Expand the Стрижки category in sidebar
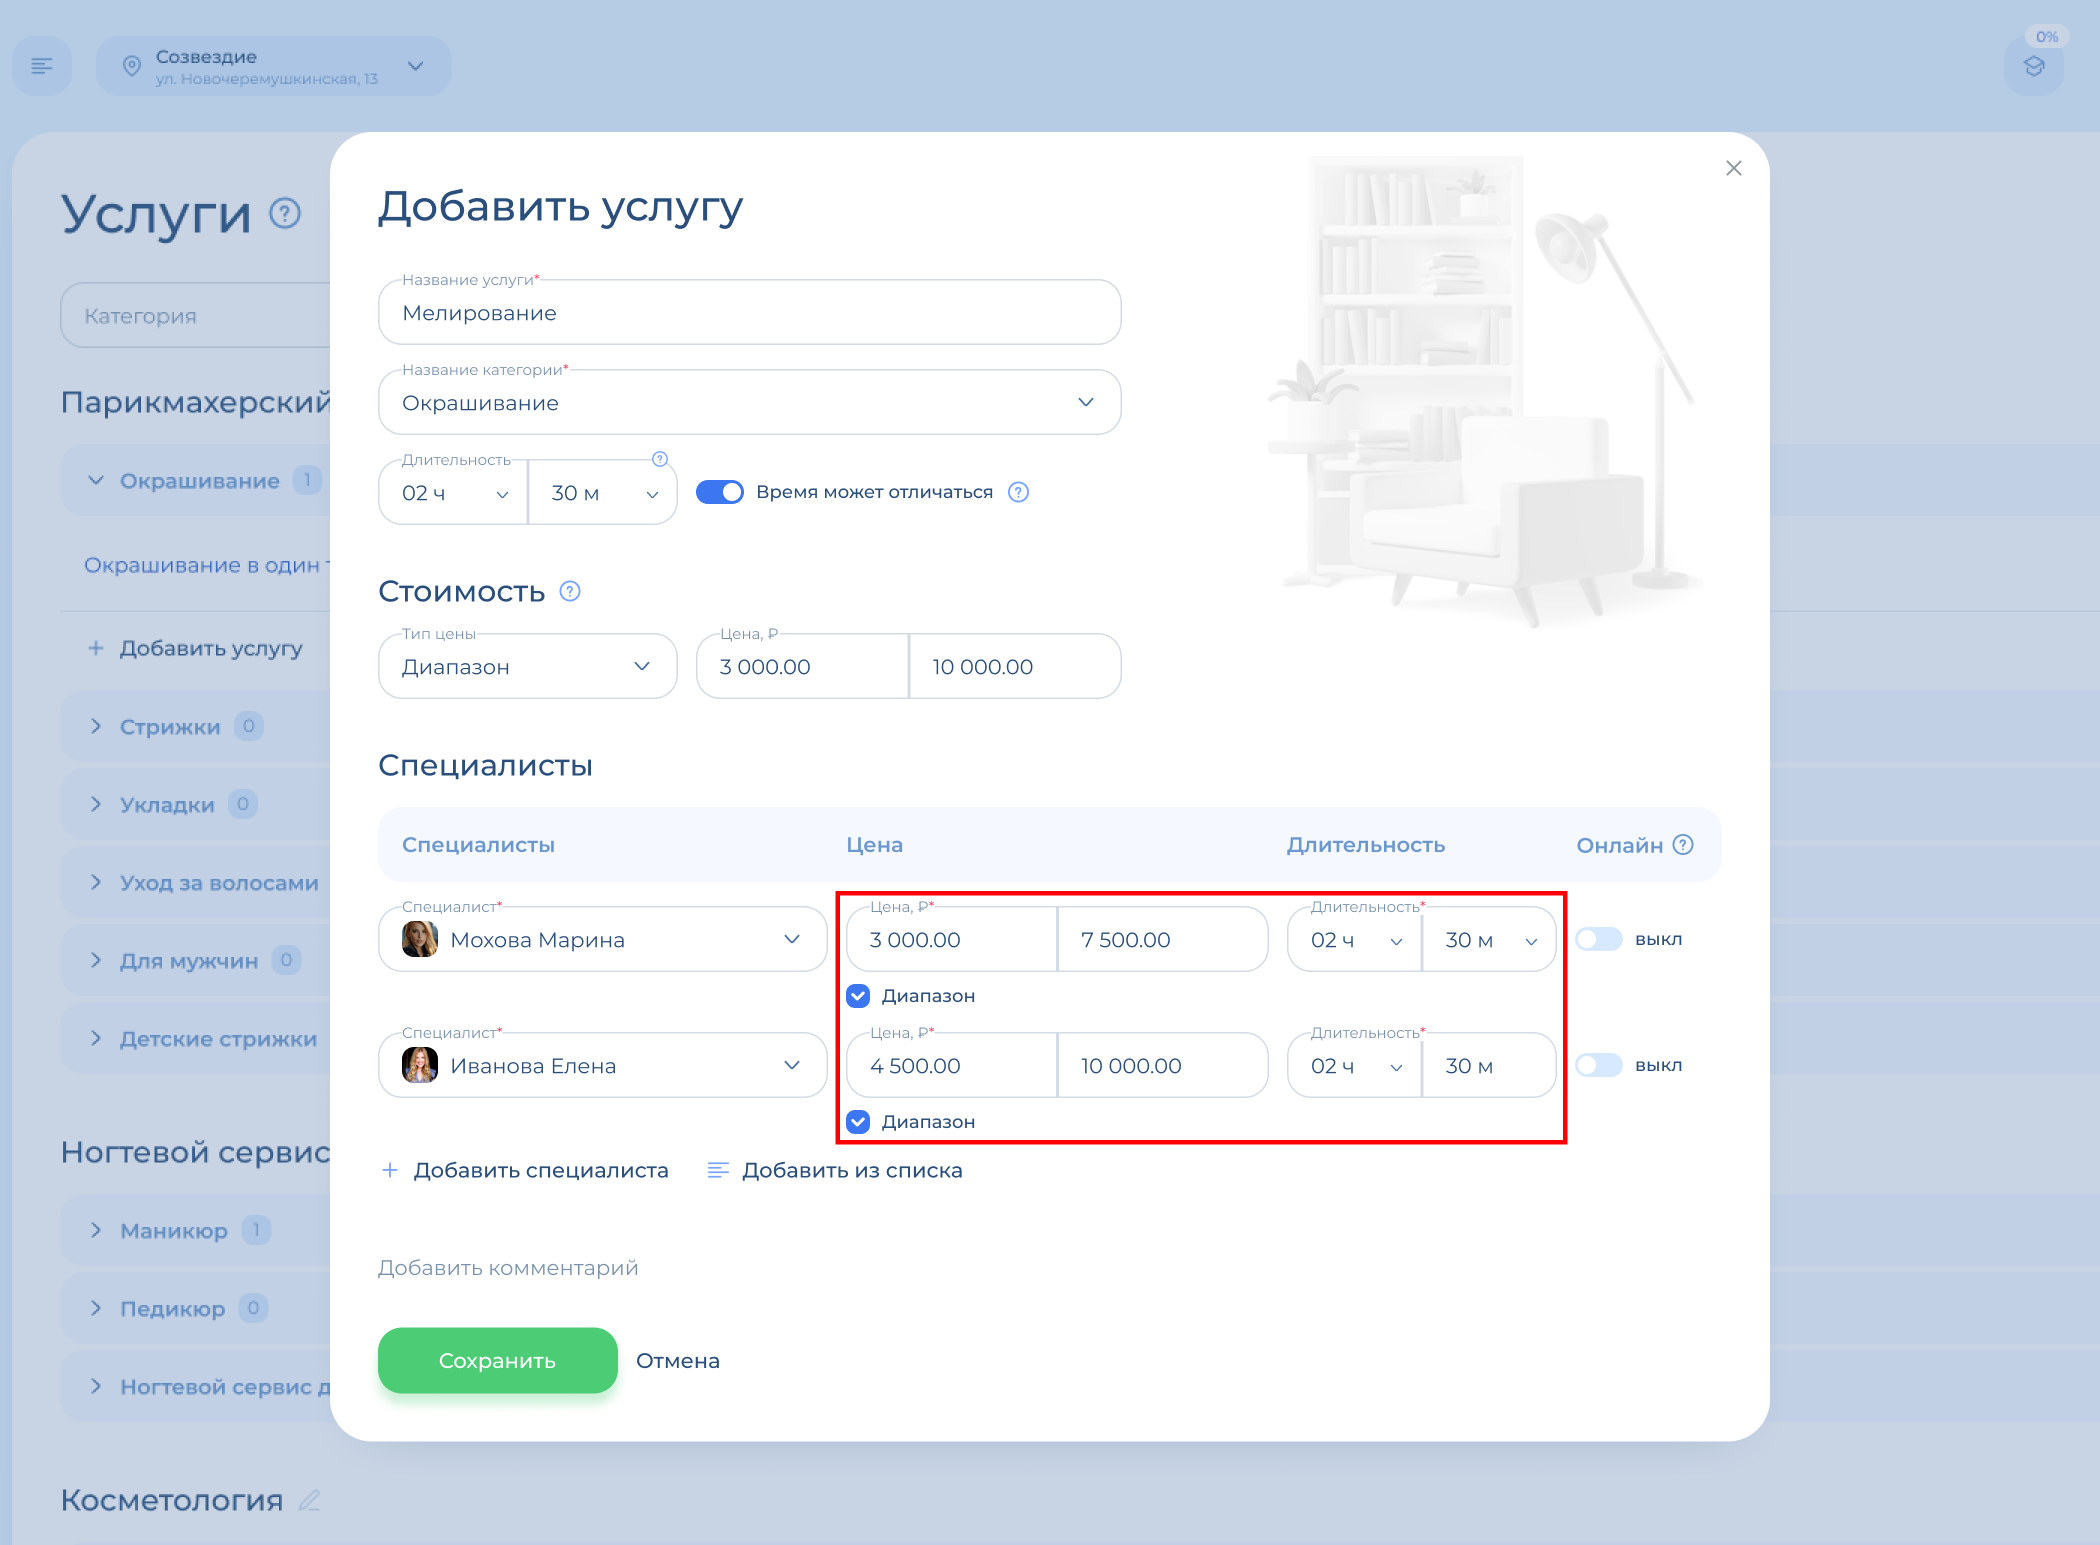Screen dimensions: 2100x1545 pos(96,727)
